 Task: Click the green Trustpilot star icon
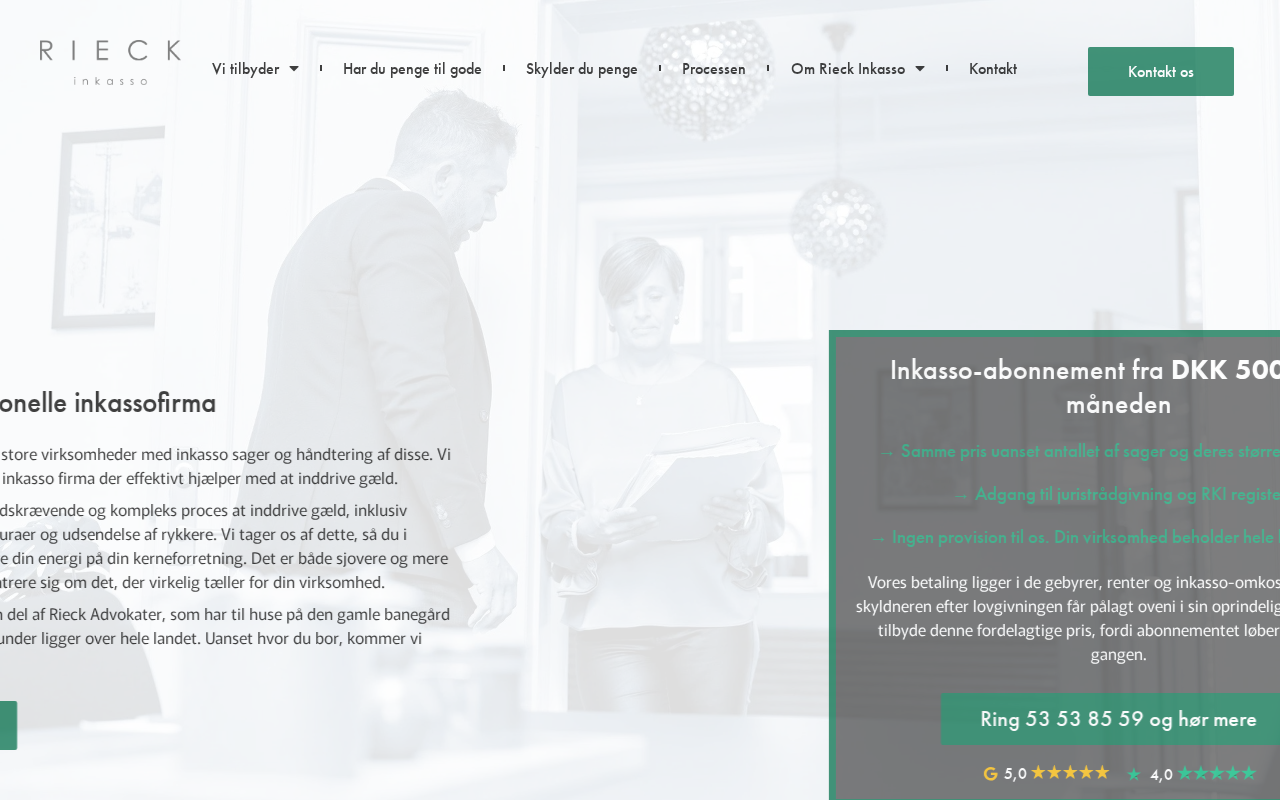[x=1134, y=774]
